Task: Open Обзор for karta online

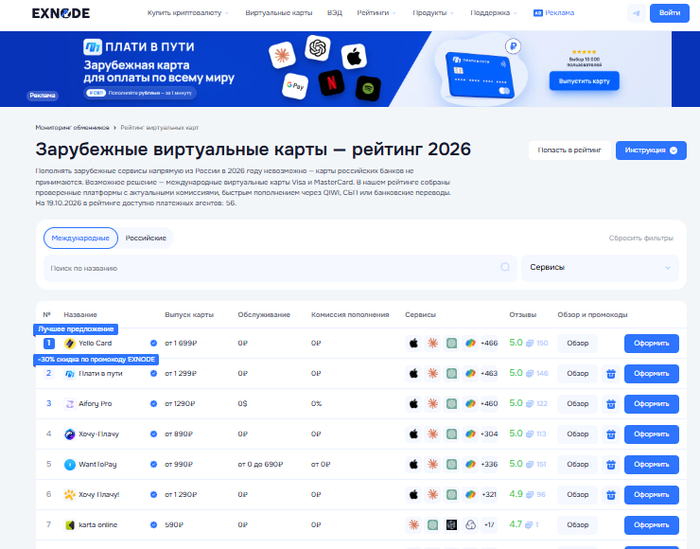Action: pyautogui.click(x=577, y=525)
